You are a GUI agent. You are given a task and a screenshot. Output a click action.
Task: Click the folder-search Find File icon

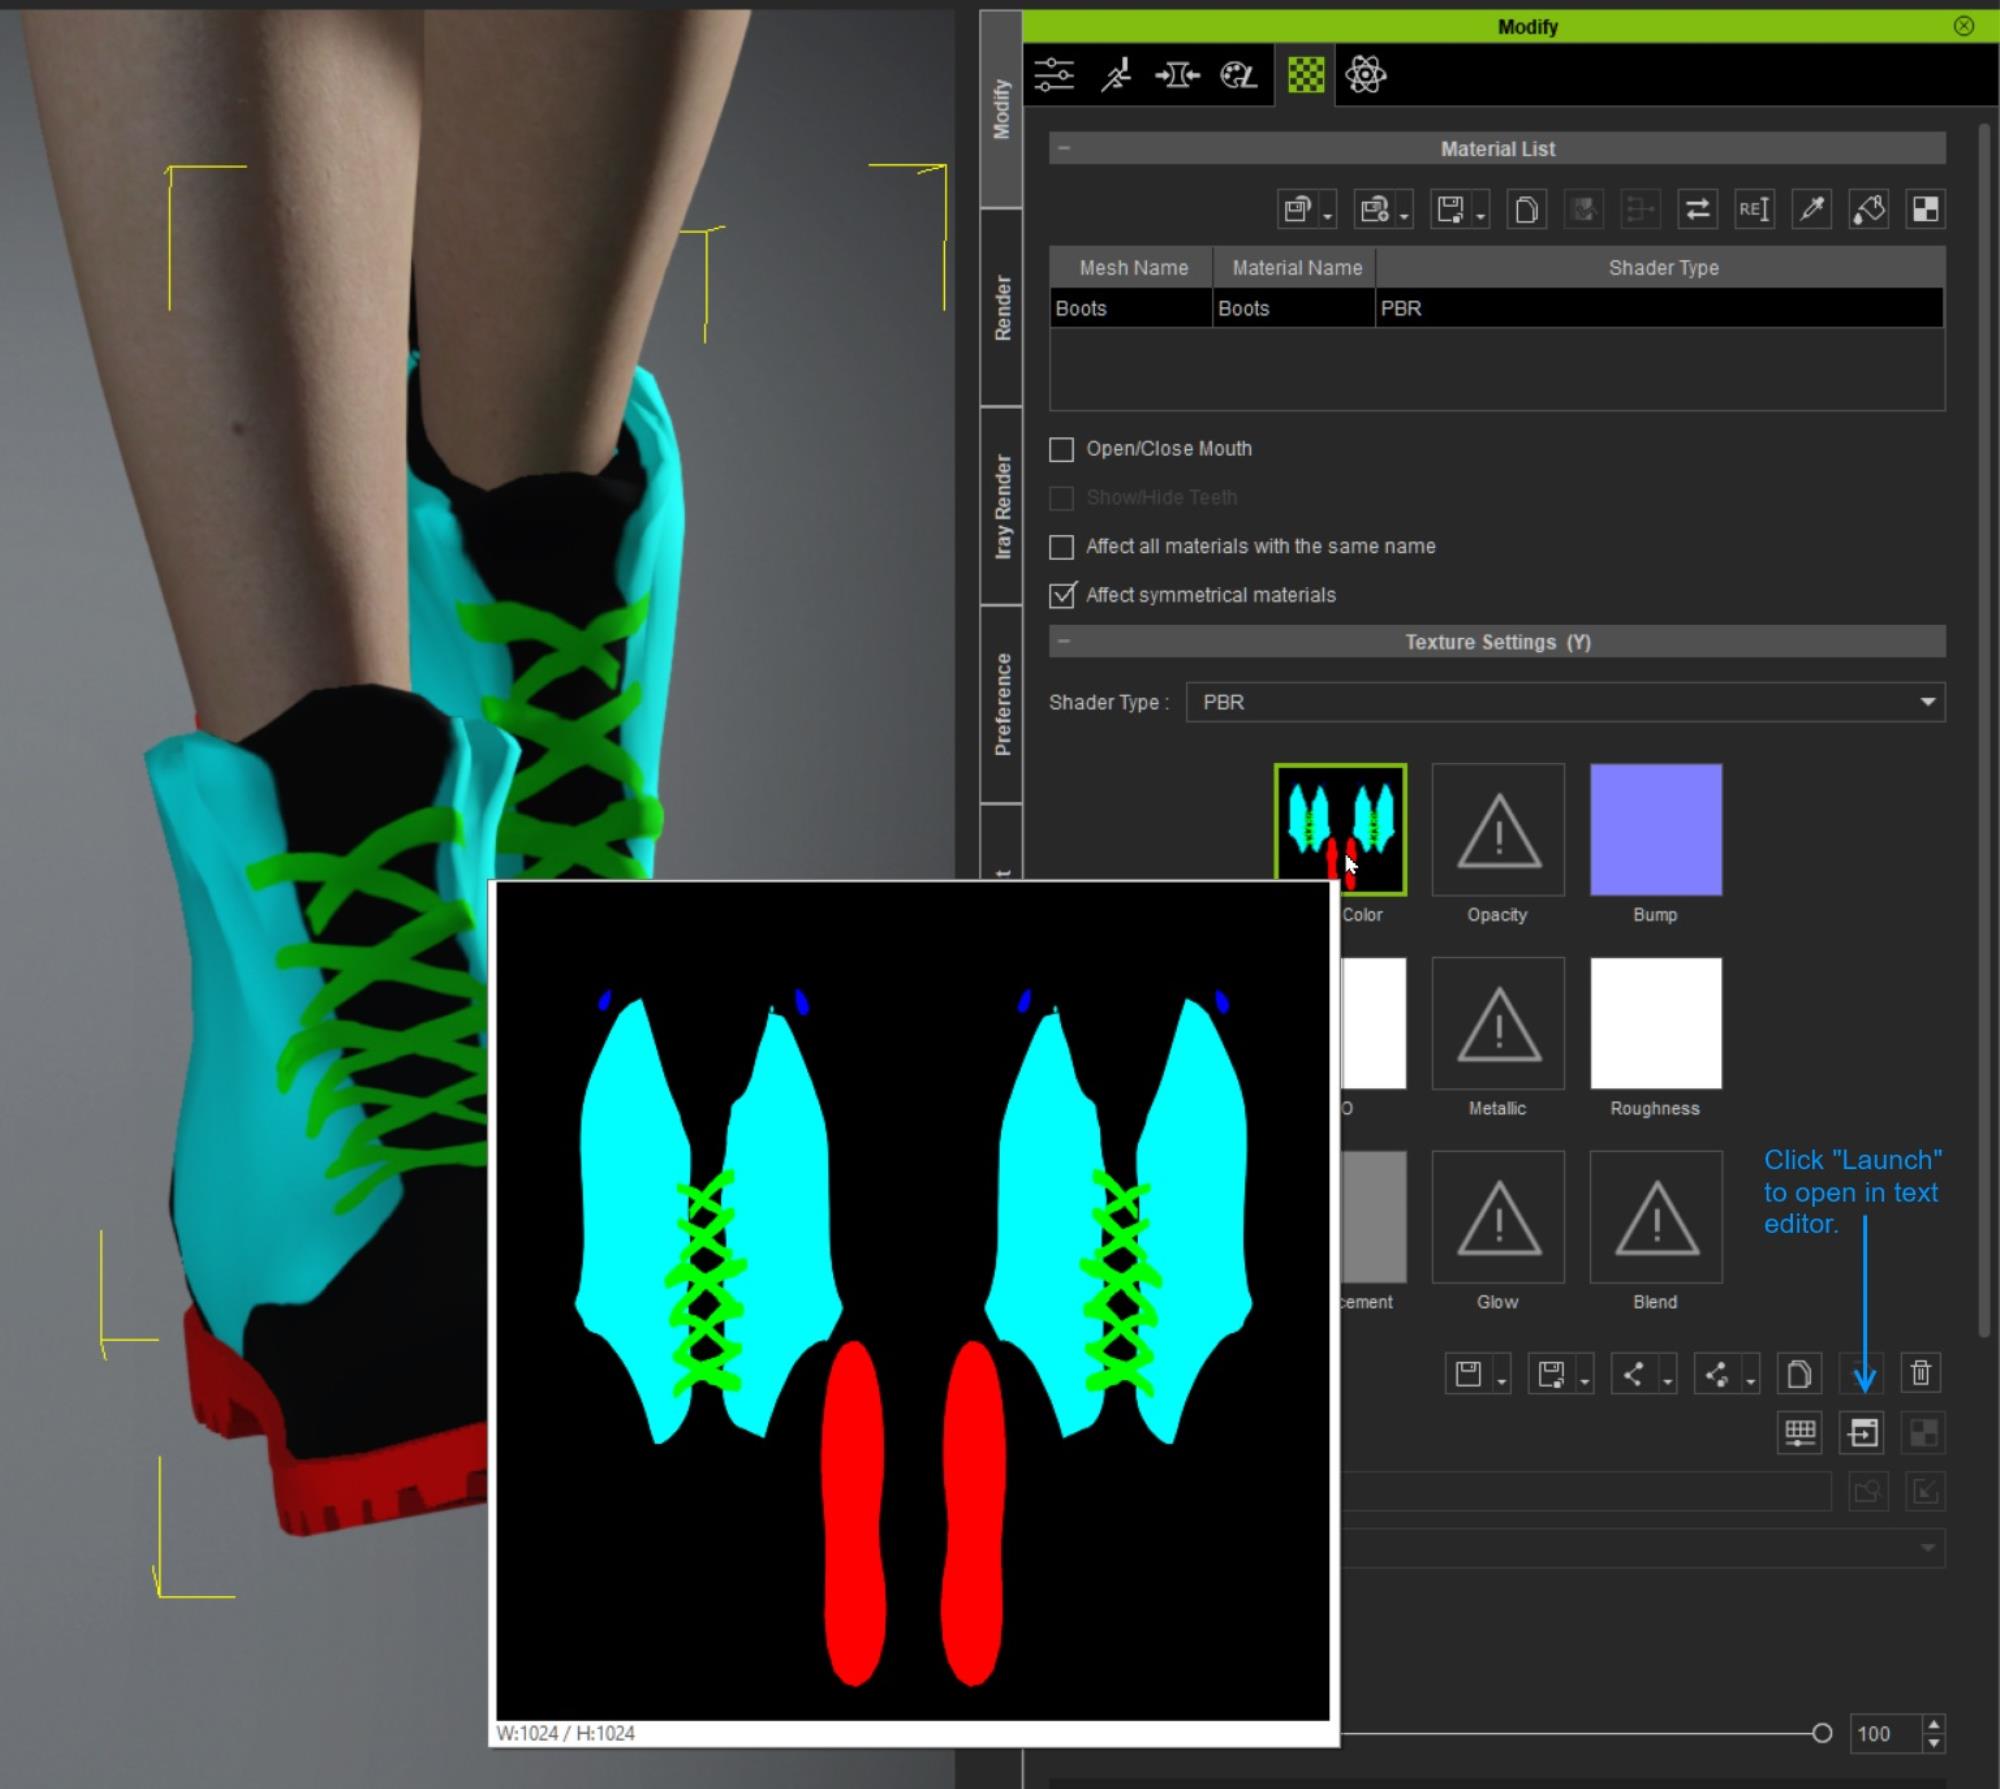pos(1868,1492)
